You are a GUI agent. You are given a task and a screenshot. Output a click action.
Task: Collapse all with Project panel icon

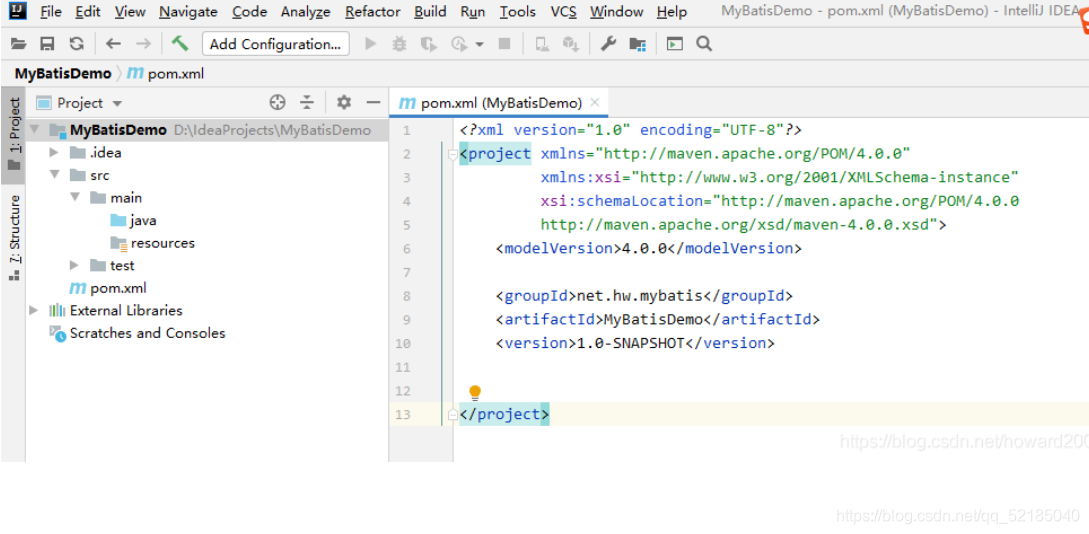click(x=307, y=103)
